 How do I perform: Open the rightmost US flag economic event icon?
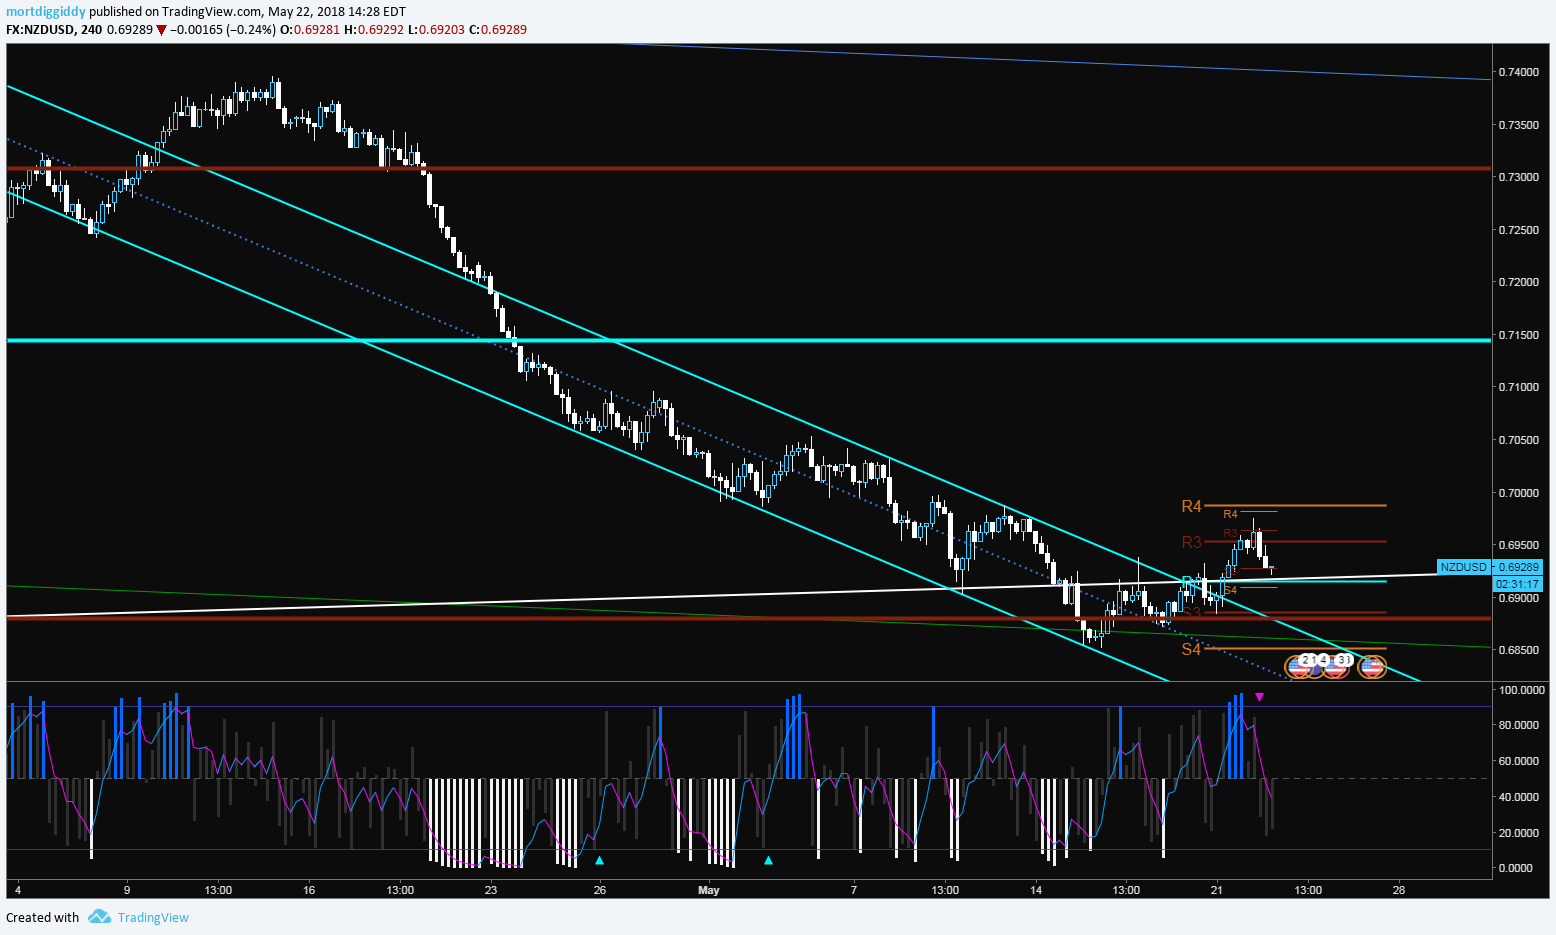pos(1372,665)
